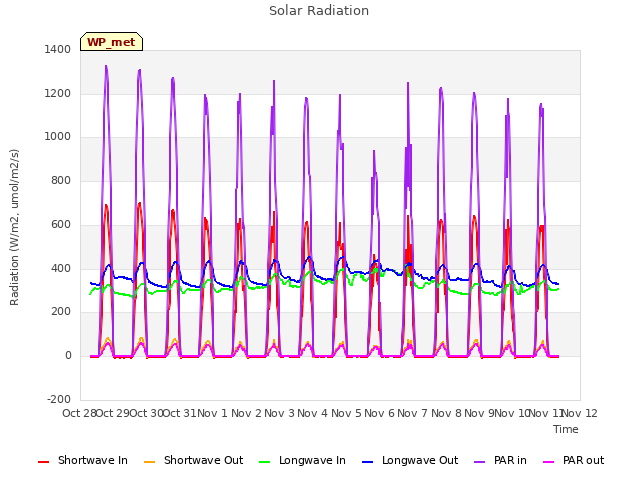Screen dimensions: 640x480
Task: Click green Longwave In legend swatch
Action: click(x=265, y=462)
